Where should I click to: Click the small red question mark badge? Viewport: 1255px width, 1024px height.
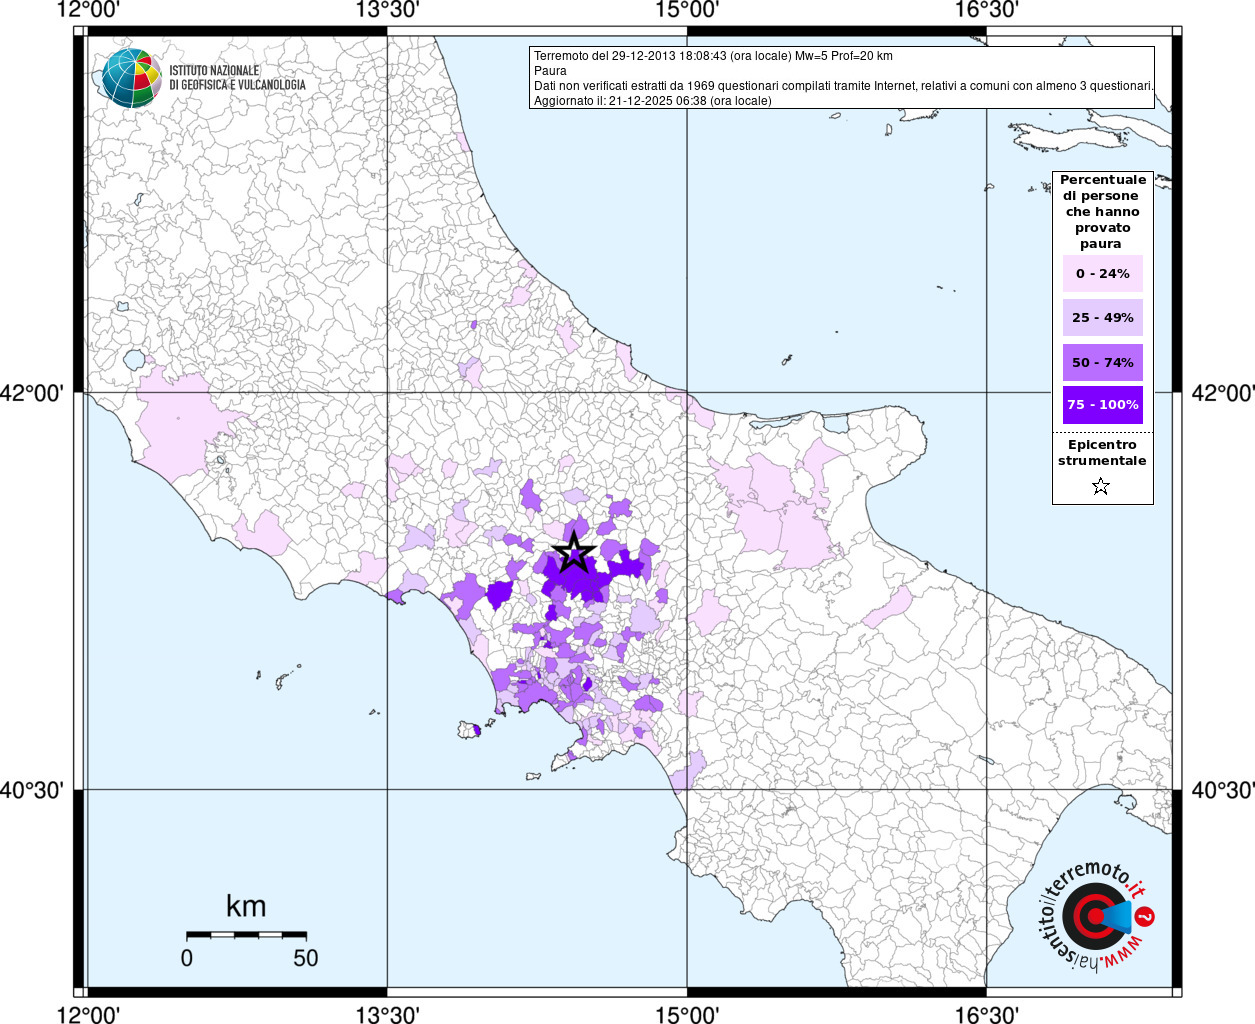1146,916
